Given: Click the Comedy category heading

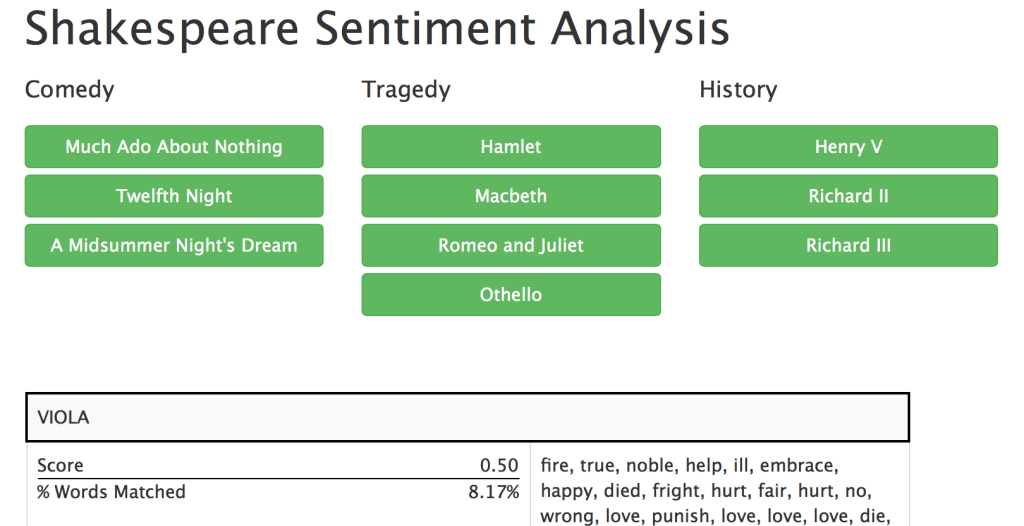Looking at the screenshot, I should pos(69,90).
